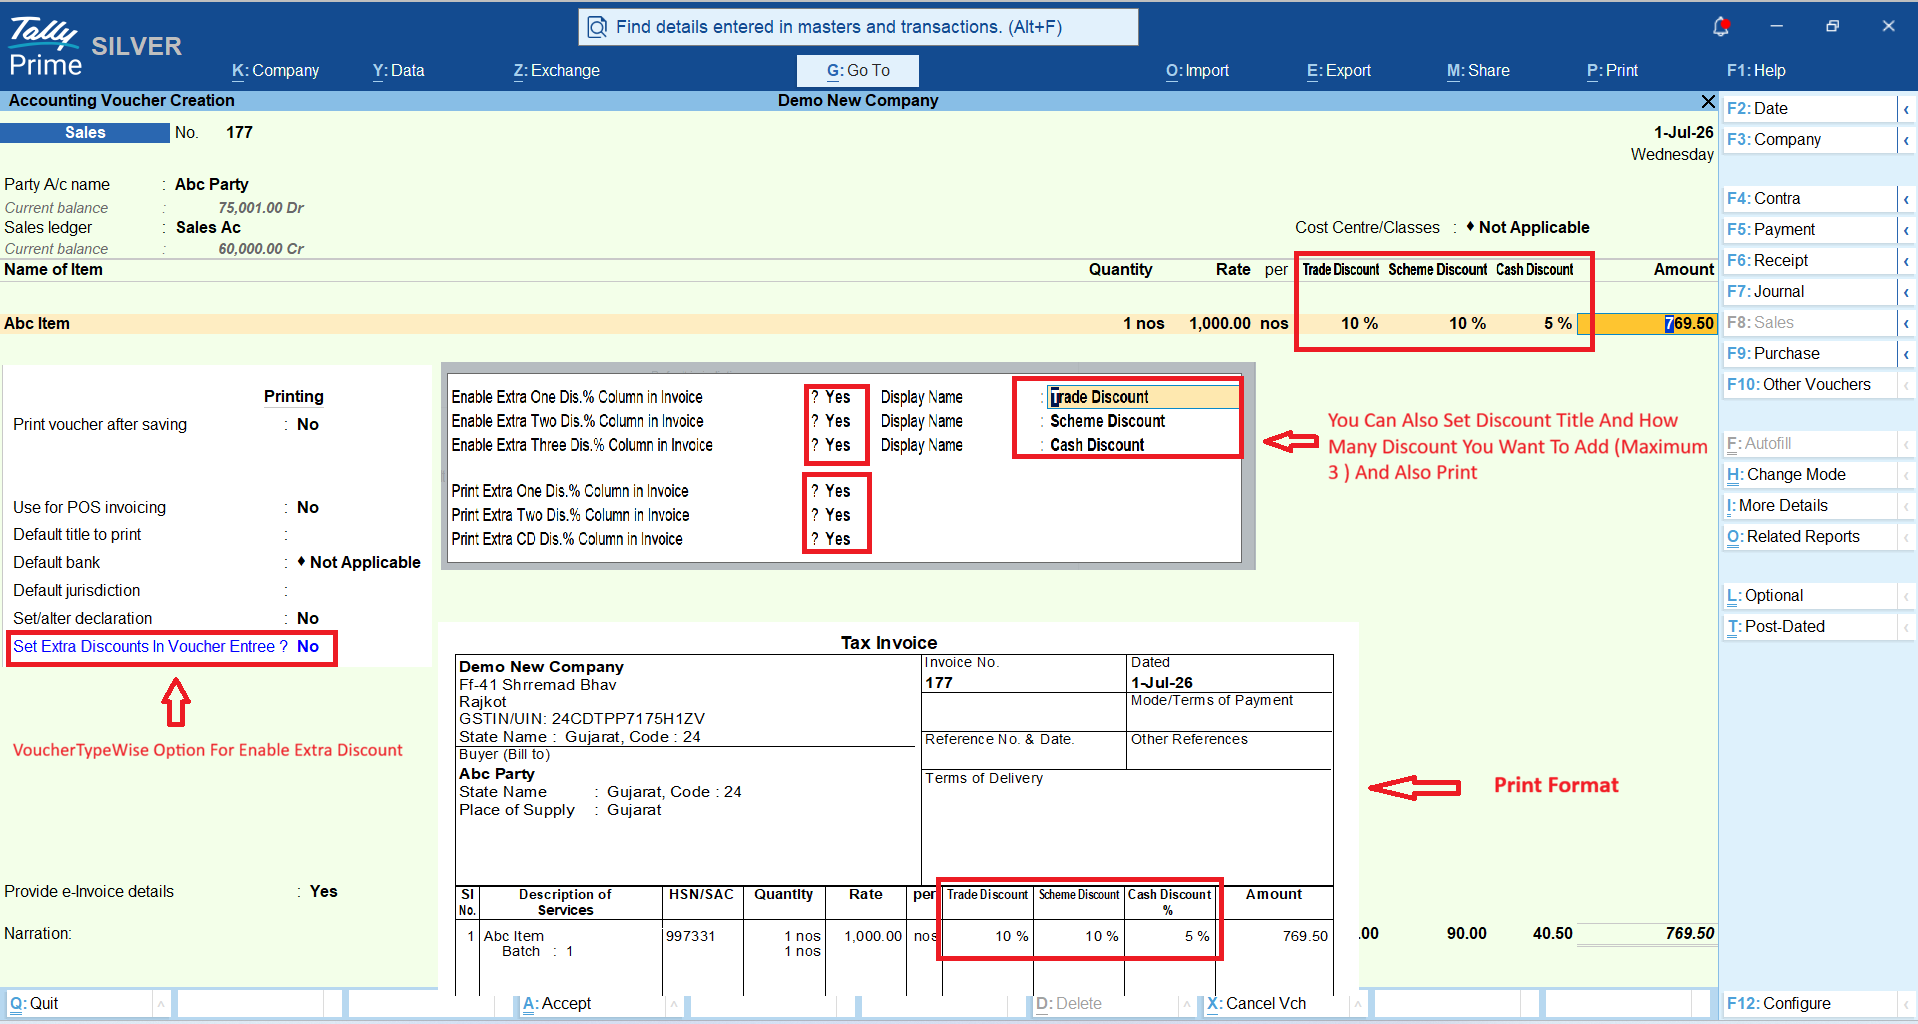Toggle Enable Extra One Dis.% Column
Image resolution: width=1918 pixels, height=1024 pixels.
click(x=838, y=397)
